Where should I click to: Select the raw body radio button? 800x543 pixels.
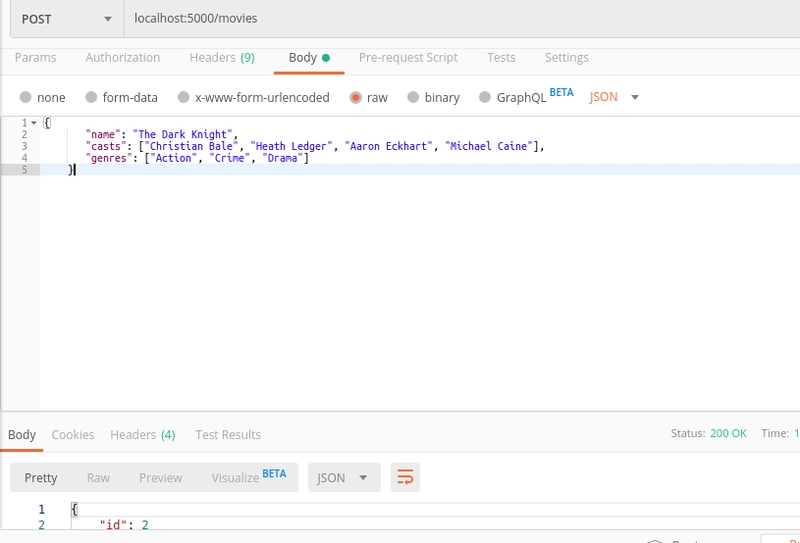point(356,97)
